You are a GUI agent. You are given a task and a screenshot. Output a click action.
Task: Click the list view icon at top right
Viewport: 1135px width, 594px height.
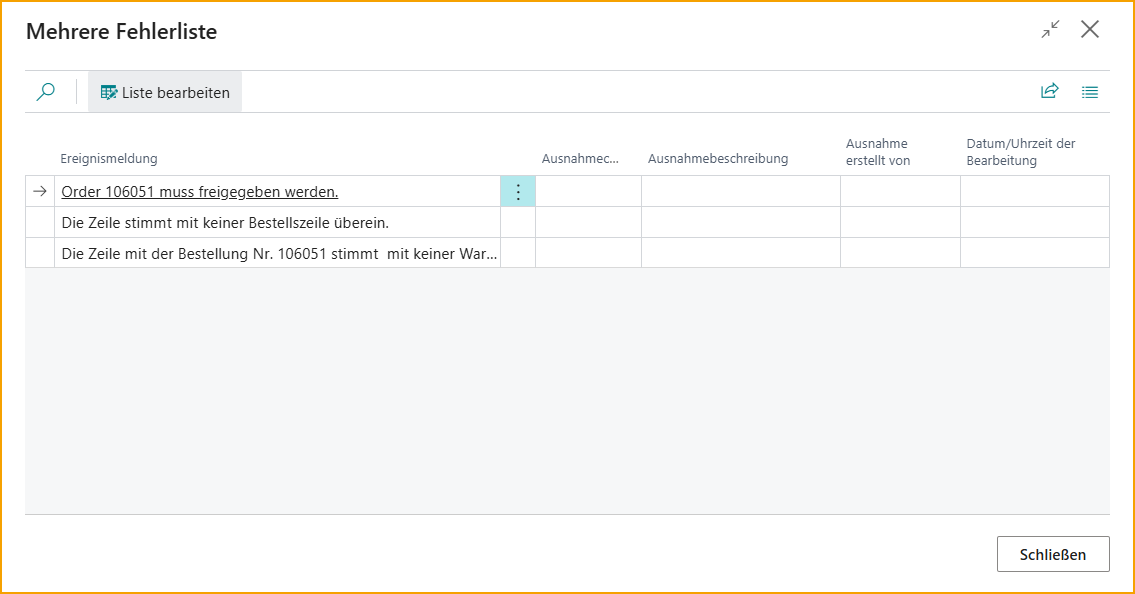[x=1090, y=92]
